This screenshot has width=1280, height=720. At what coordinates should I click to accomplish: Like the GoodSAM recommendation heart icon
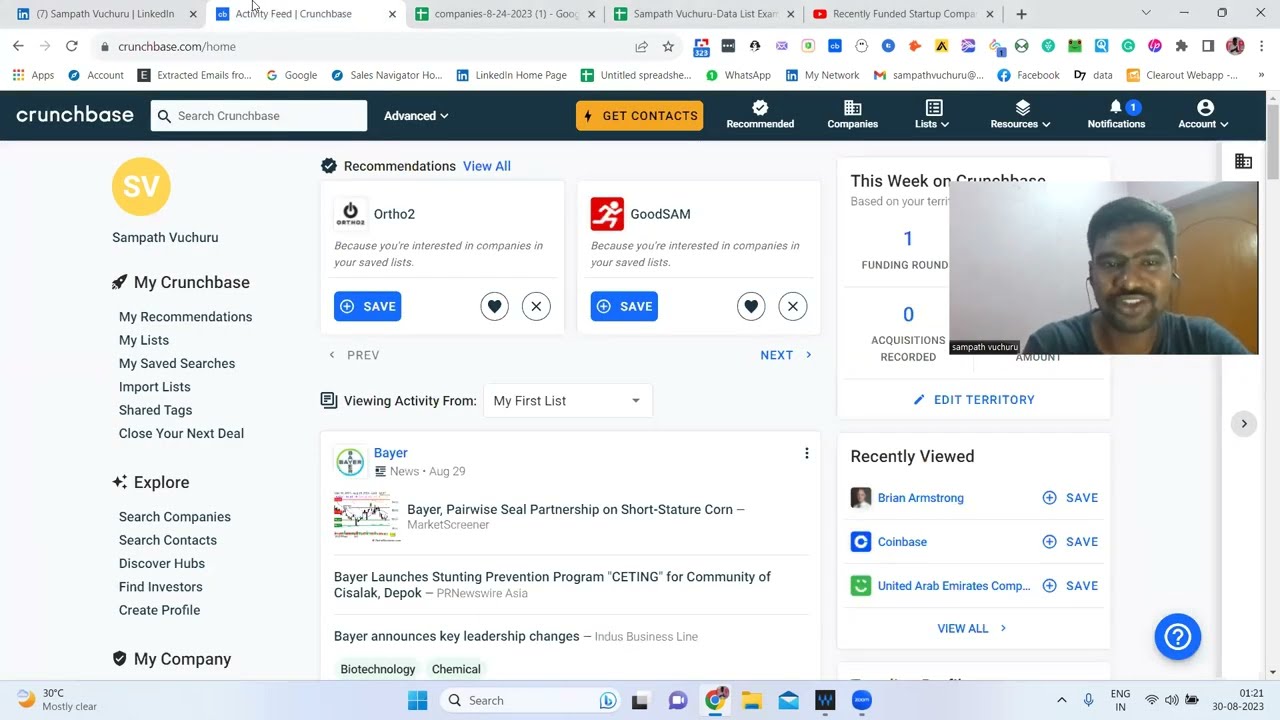click(751, 306)
